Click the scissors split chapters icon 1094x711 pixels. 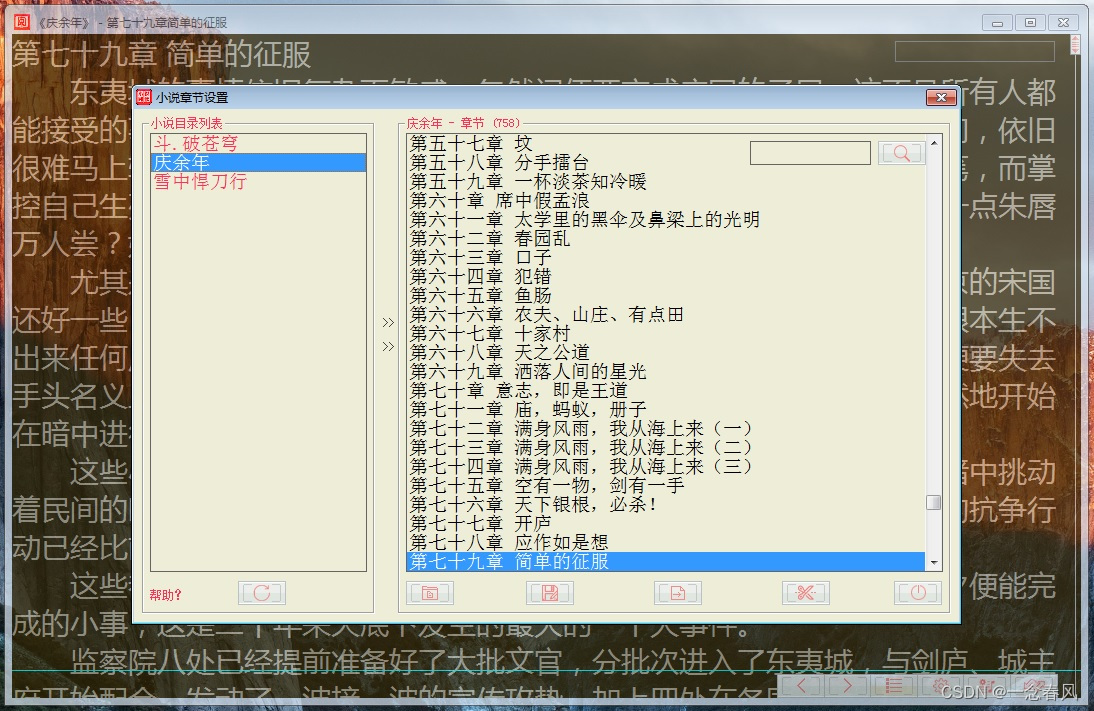point(806,593)
